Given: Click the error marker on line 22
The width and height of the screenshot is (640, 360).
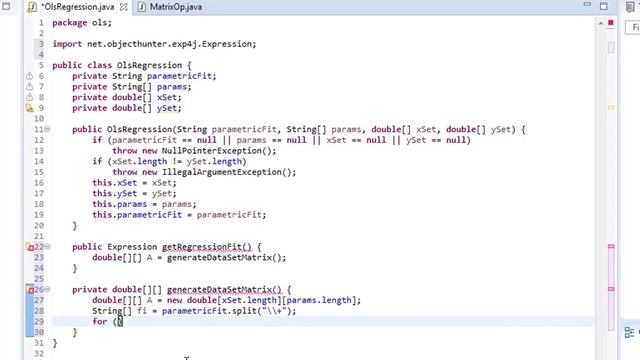Looking at the screenshot, I should pos(30,247).
